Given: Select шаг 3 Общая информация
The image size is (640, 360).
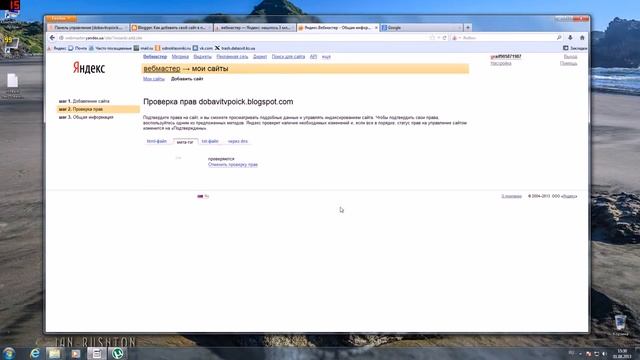Looking at the screenshot, I should pos(86,117).
